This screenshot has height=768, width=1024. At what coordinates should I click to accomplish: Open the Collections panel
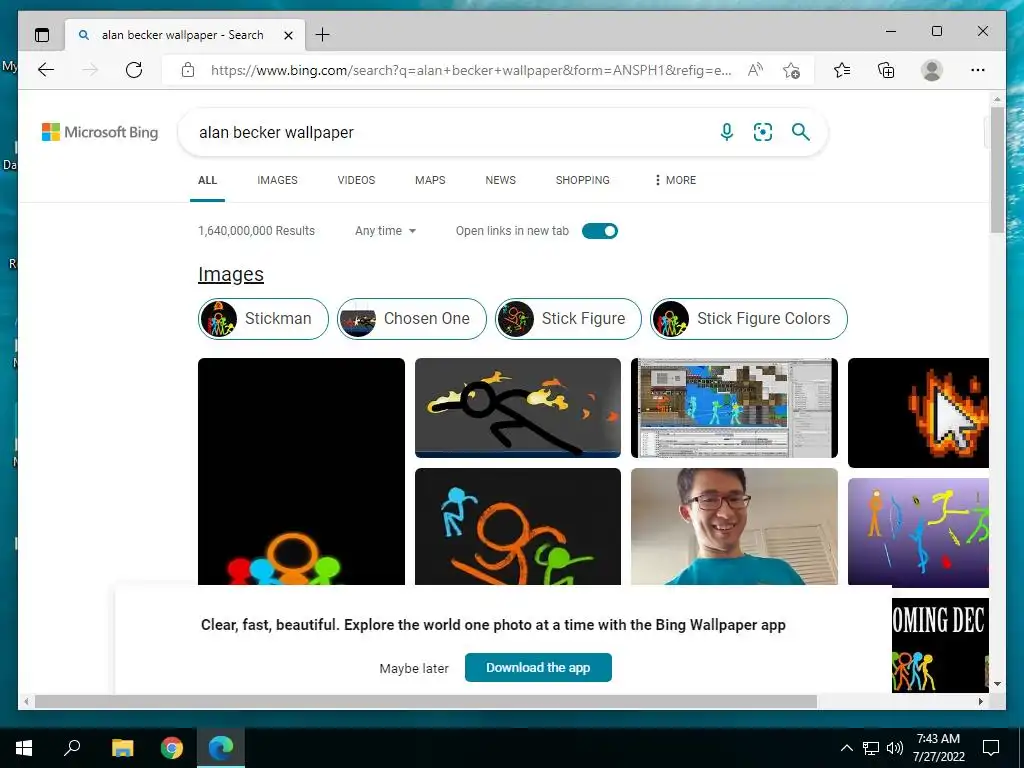[886, 70]
